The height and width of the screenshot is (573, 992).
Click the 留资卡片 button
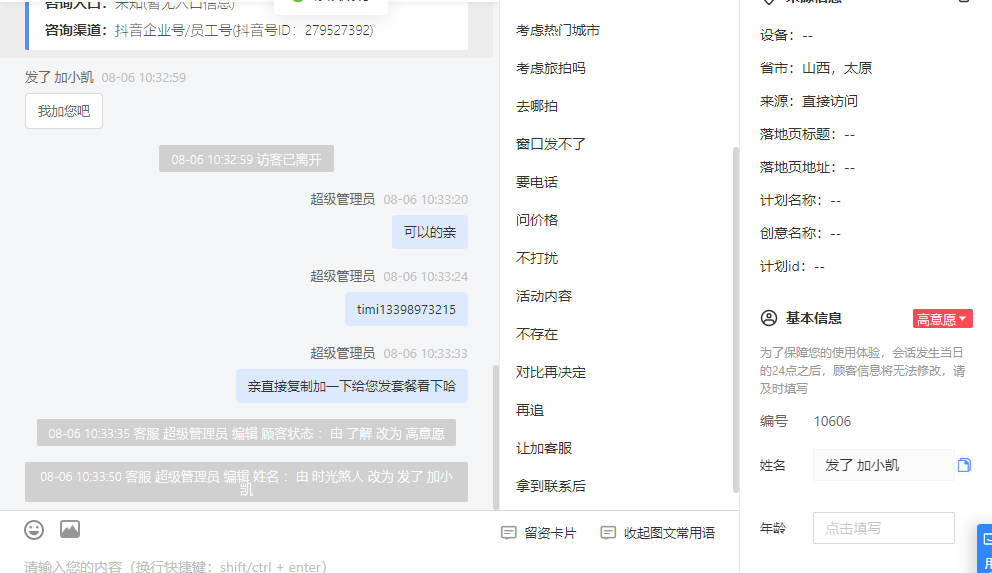(538, 533)
